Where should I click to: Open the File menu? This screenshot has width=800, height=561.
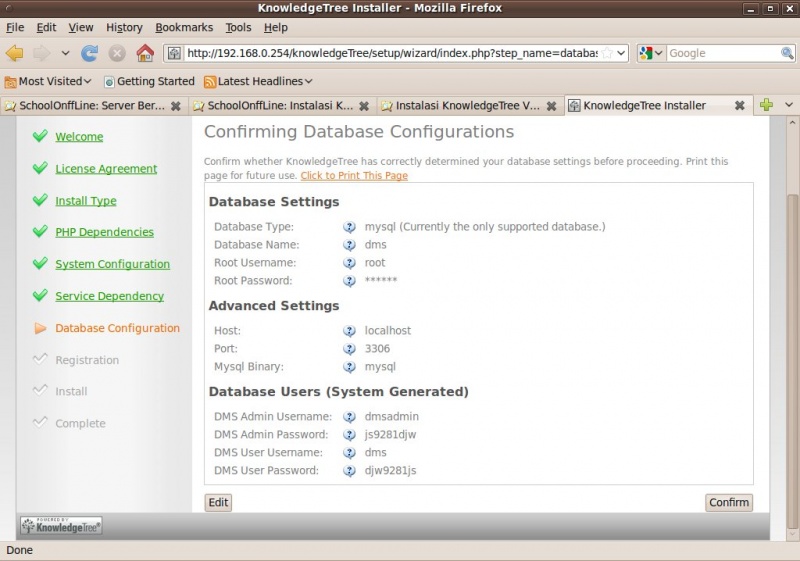15,28
